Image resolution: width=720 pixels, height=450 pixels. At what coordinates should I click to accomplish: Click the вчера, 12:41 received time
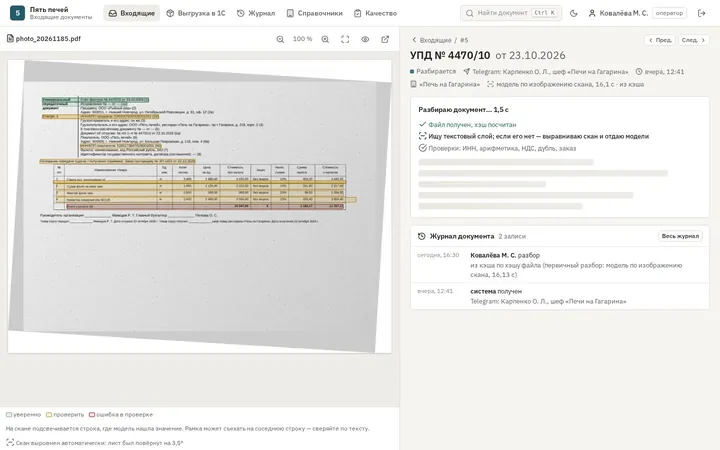664,72
